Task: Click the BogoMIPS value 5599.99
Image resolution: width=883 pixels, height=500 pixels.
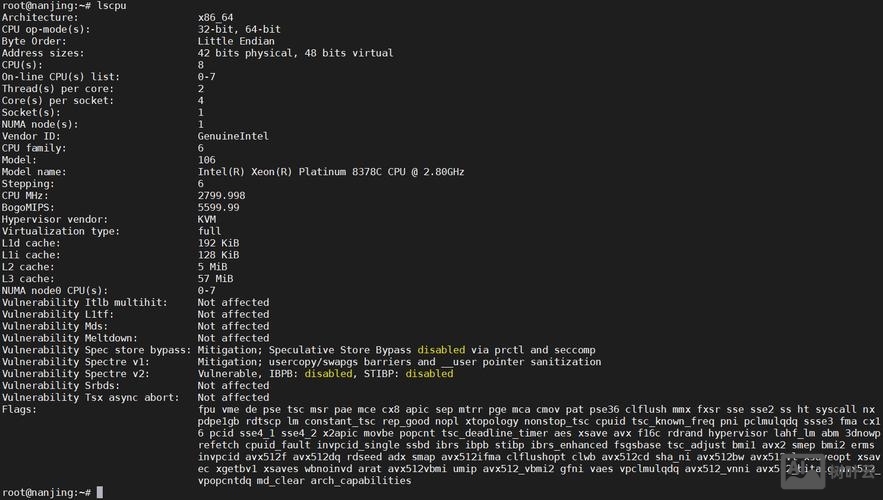Action: click(x=218, y=207)
